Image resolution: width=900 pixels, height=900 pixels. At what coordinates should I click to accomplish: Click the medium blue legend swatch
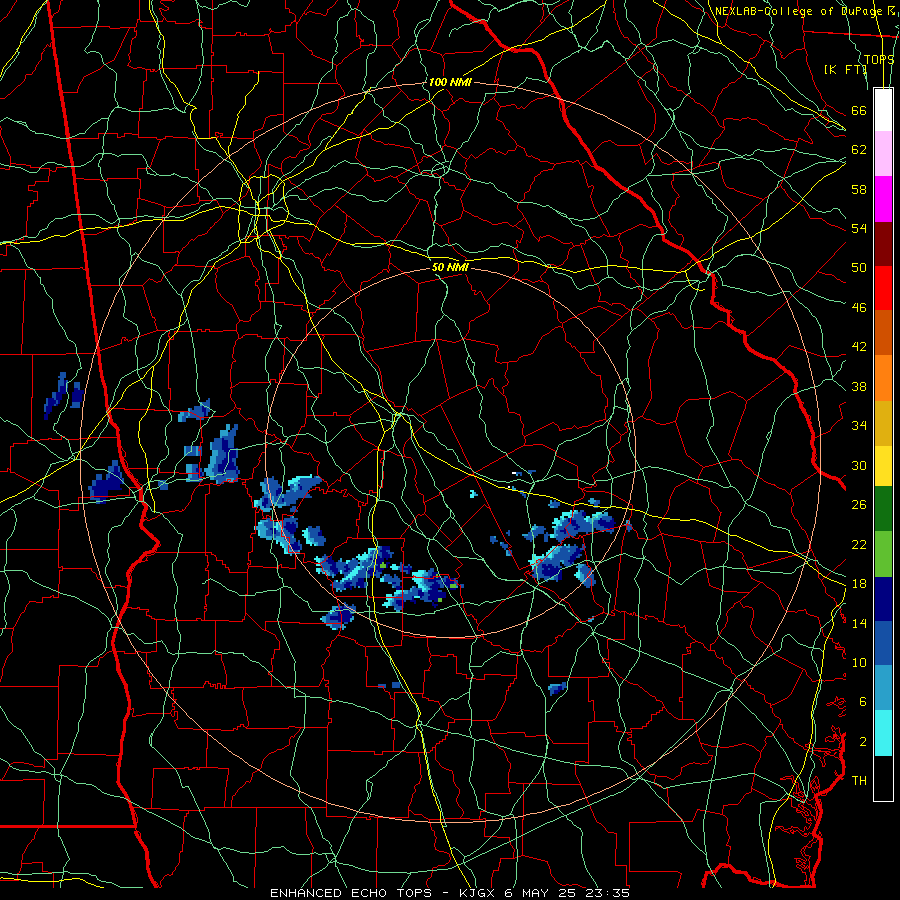click(x=883, y=643)
